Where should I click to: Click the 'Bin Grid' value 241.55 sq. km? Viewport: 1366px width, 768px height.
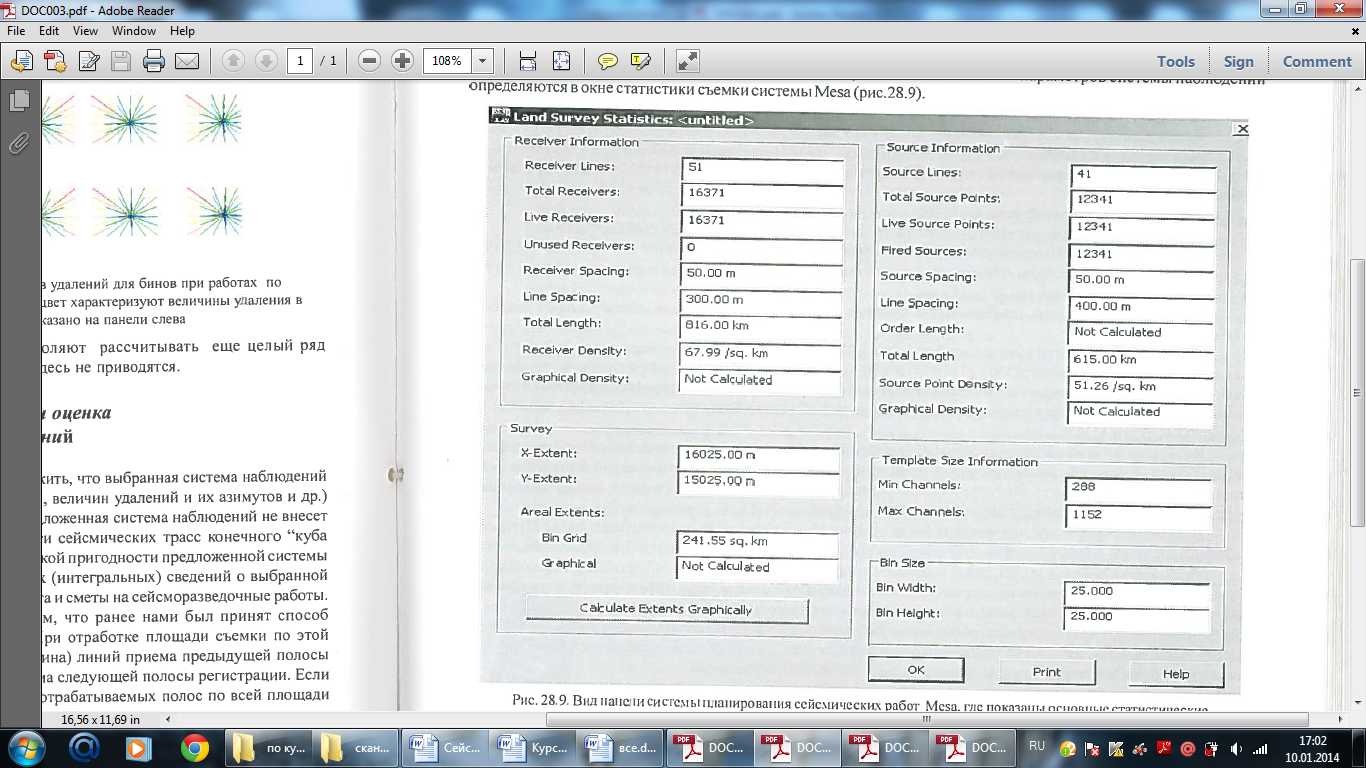click(757, 542)
